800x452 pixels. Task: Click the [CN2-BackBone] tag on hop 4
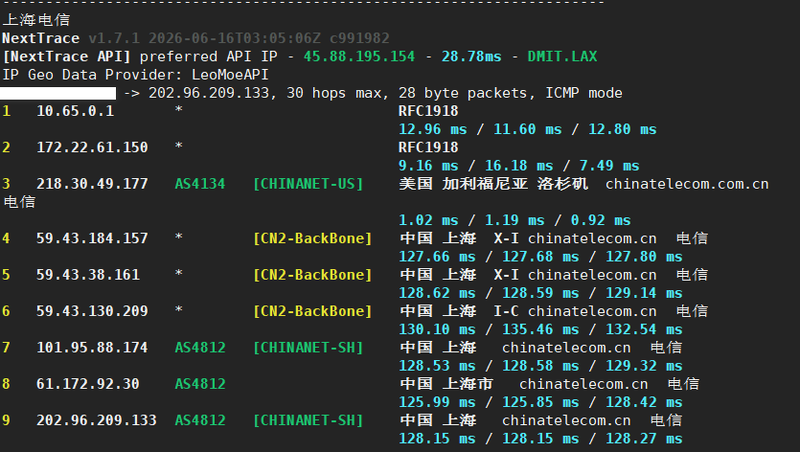312,238
